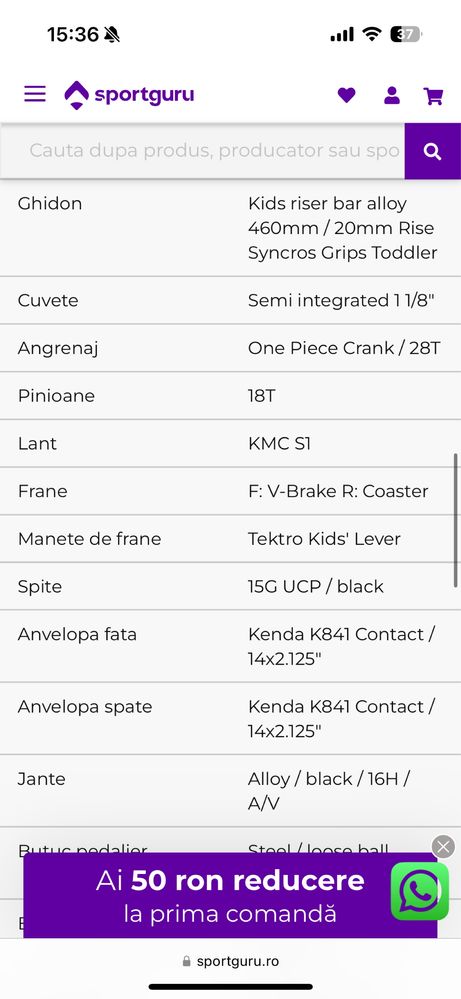Open the wishlist heart icon
Screen dimensions: 461x999
pyautogui.click(x=346, y=96)
